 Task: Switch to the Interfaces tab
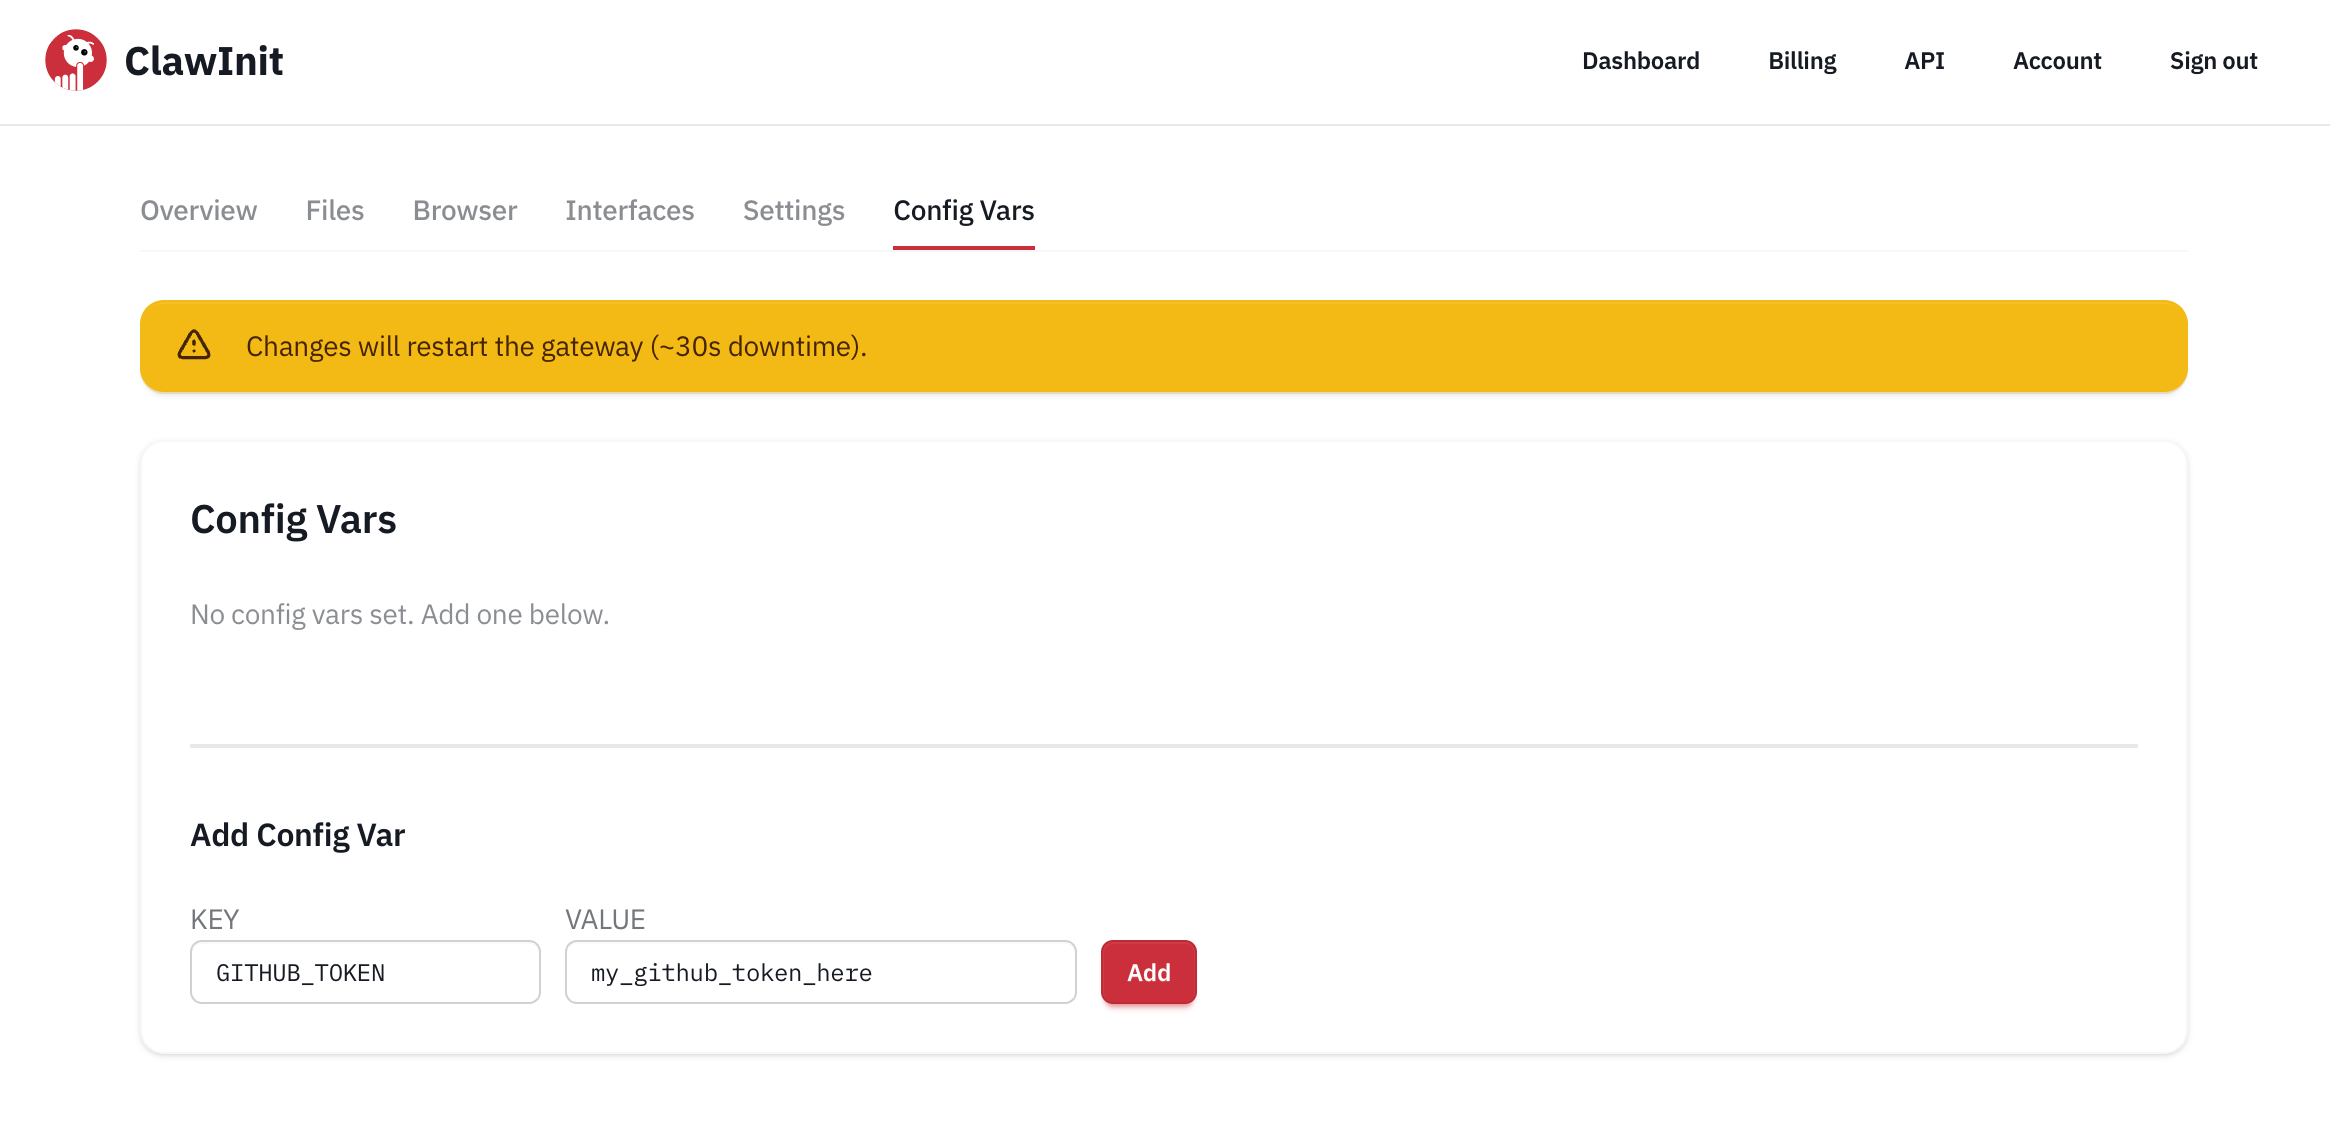tap(629, 210)
